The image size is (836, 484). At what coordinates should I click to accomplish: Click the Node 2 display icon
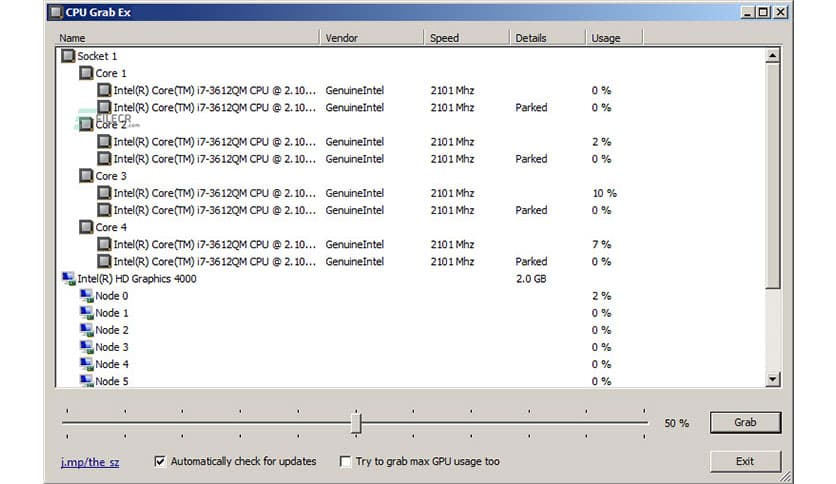(86, 330)
